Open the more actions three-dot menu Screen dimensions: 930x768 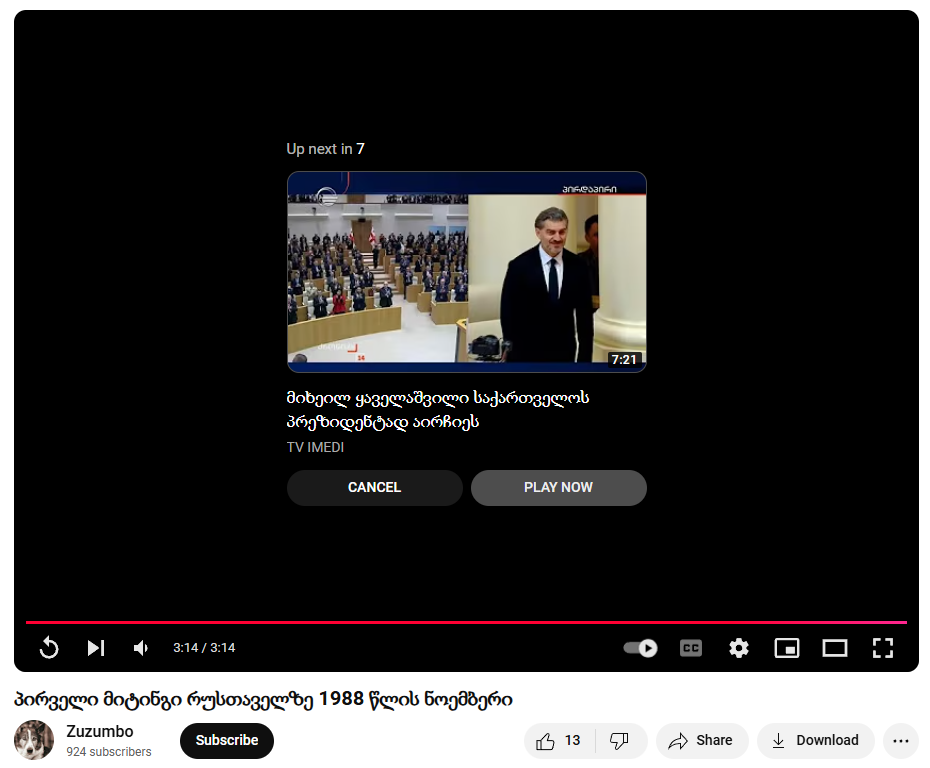coord(900,740)
